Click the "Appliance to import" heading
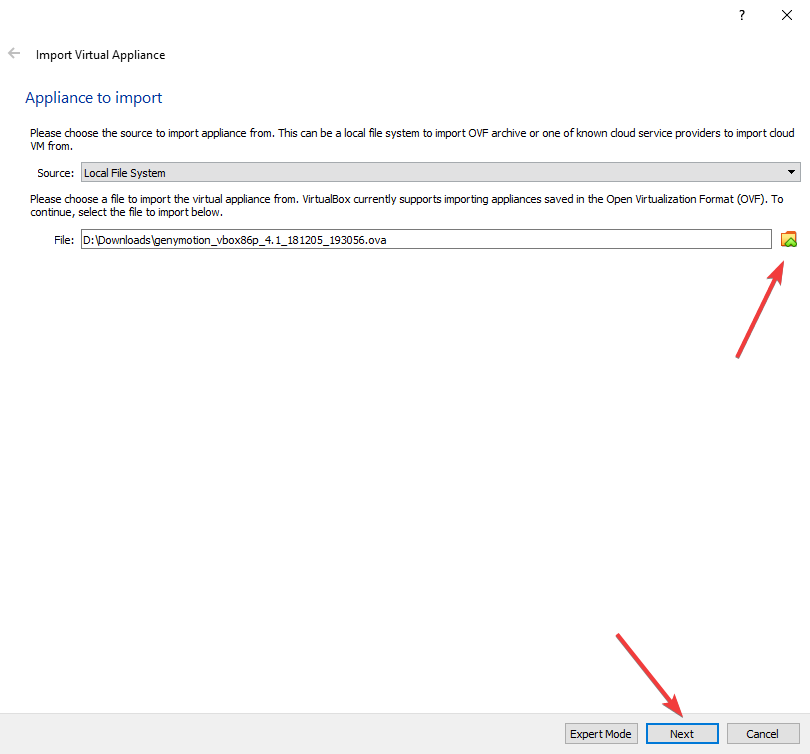Viewport: 810px width, 754px height. pos(93,98)
